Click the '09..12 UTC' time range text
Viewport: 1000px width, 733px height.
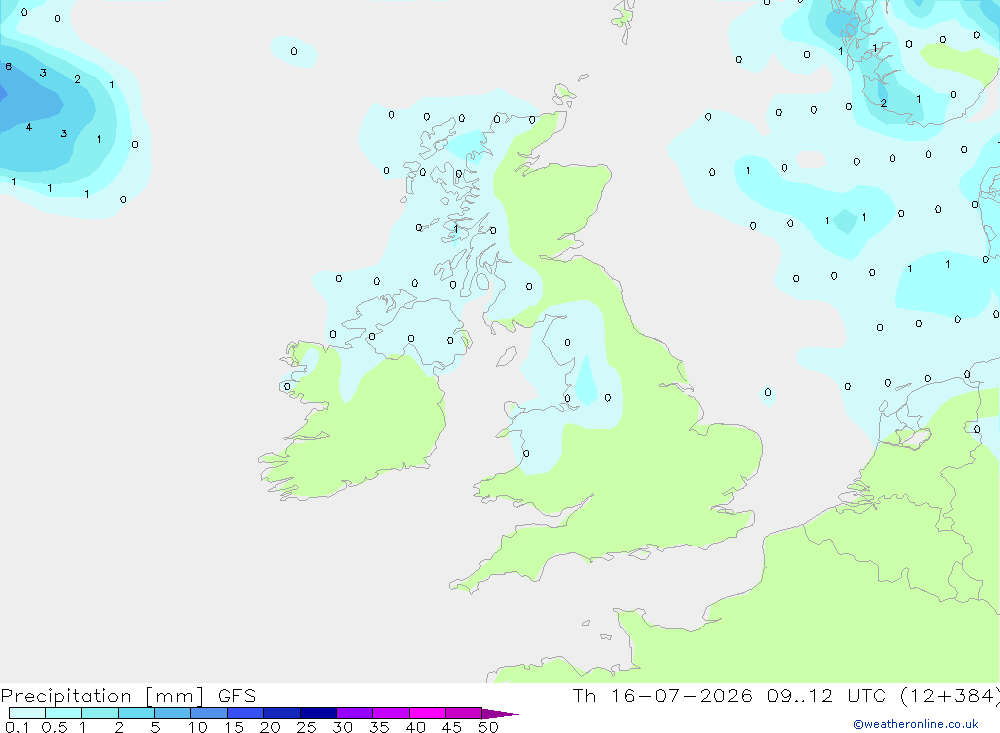pyautogui.click(x=827, y=695)
